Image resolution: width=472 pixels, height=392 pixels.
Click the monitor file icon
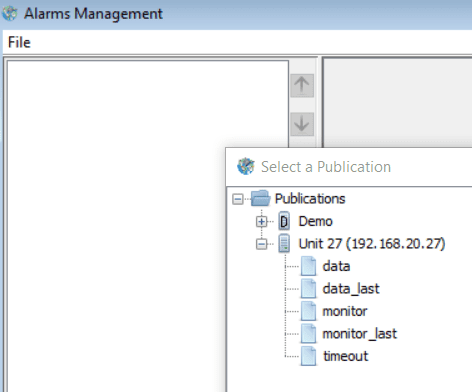[308, 311]
